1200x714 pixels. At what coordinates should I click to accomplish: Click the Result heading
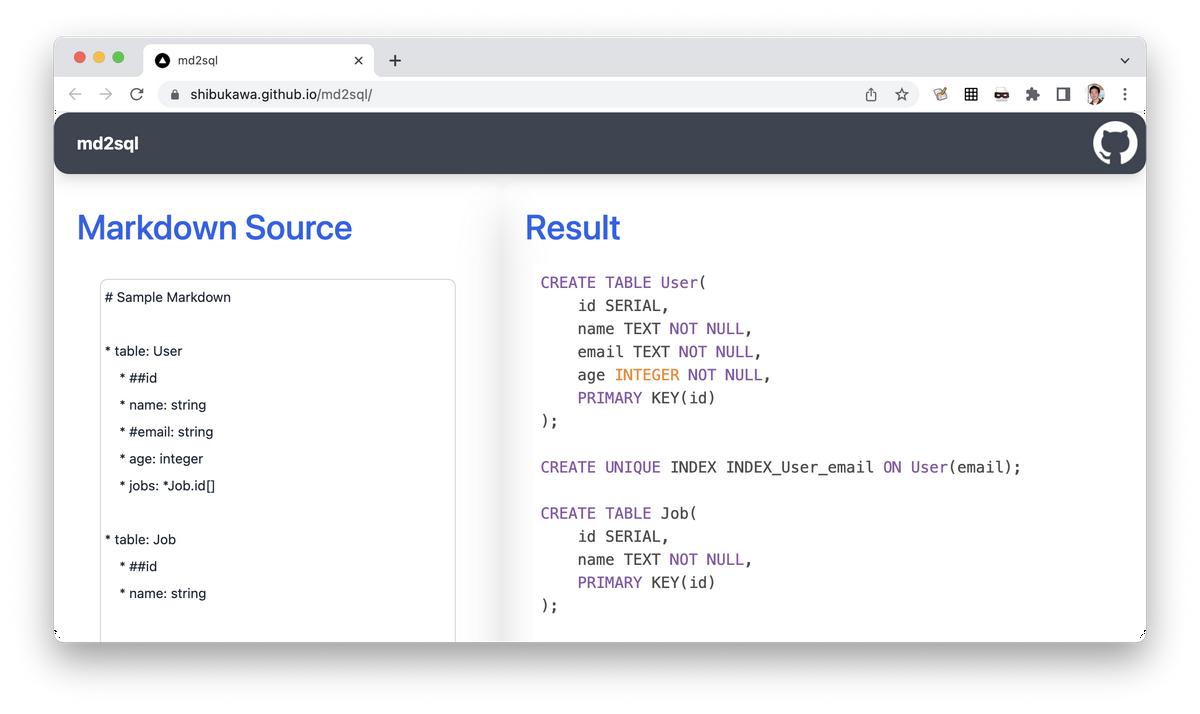pos(573,228)
